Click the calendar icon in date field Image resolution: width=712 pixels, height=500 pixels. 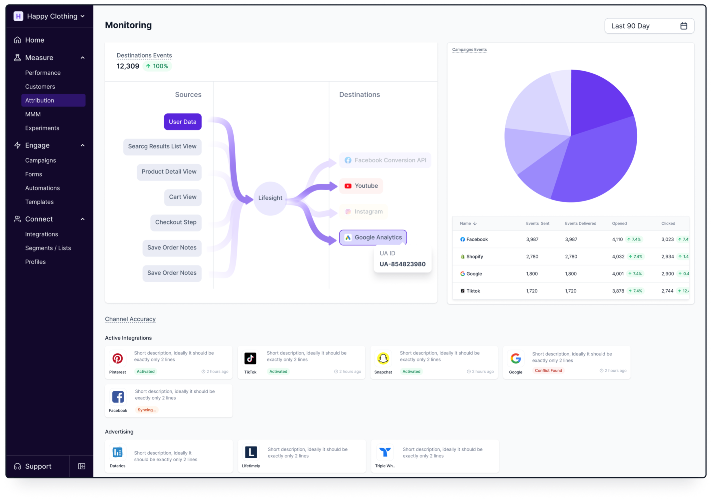tap(683, 26)
